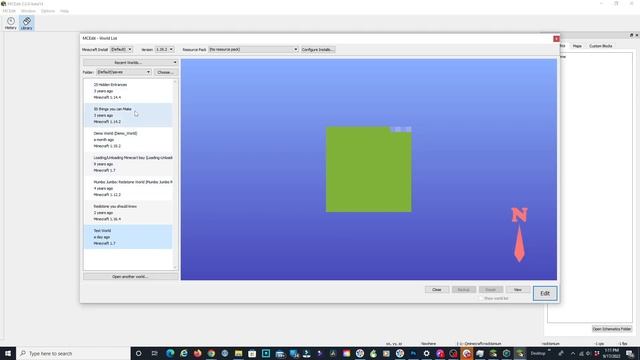This screenshot has height=360, width=640.
Task: Launch Firefox from the taskbar
Action: (198, 353)
